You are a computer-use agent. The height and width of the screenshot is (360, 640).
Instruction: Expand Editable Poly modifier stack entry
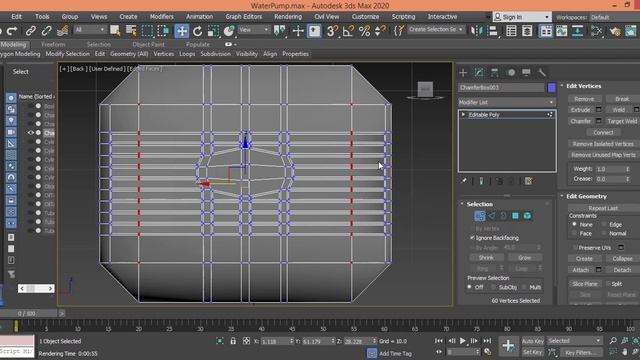(x=463, y=115)
